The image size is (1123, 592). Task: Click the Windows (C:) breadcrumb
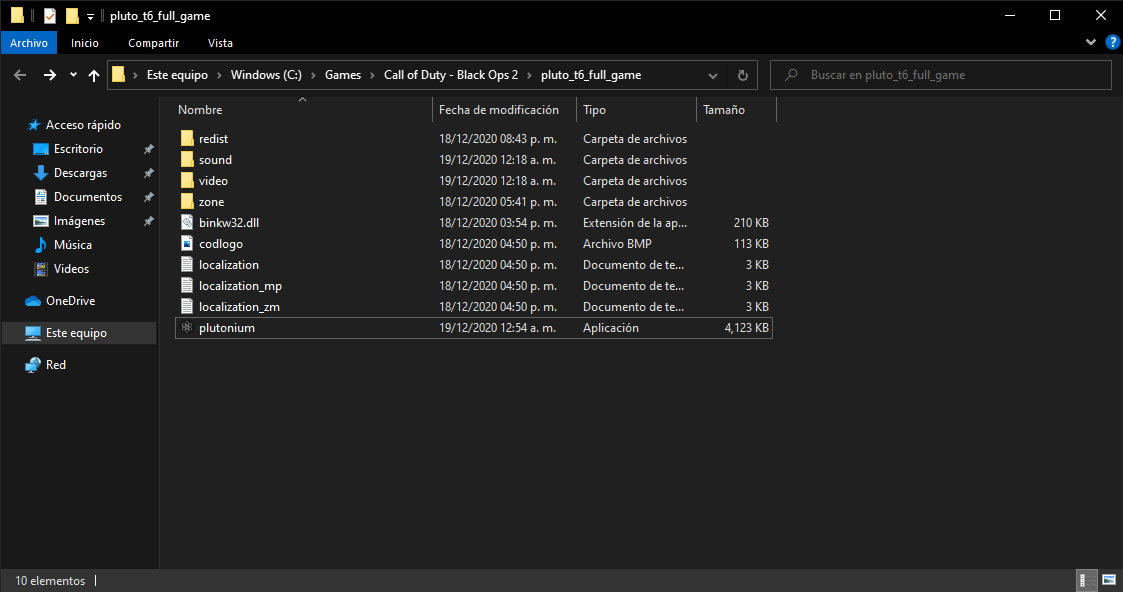[x=266, y=75]
